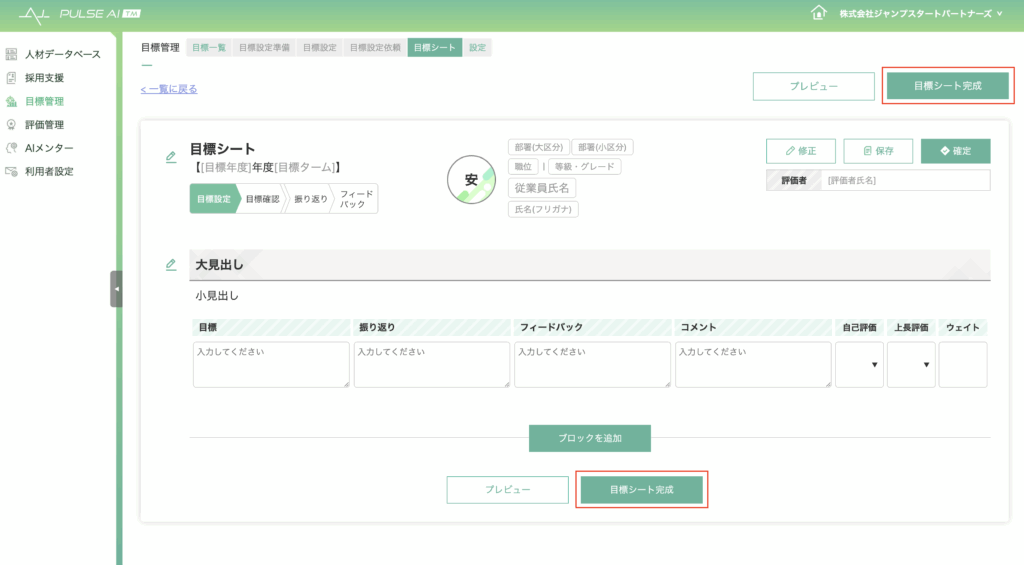Open the 自己評価 dropdown
Image resolution: width=1024 pixels, height=565 pixels.
(859, 365)
